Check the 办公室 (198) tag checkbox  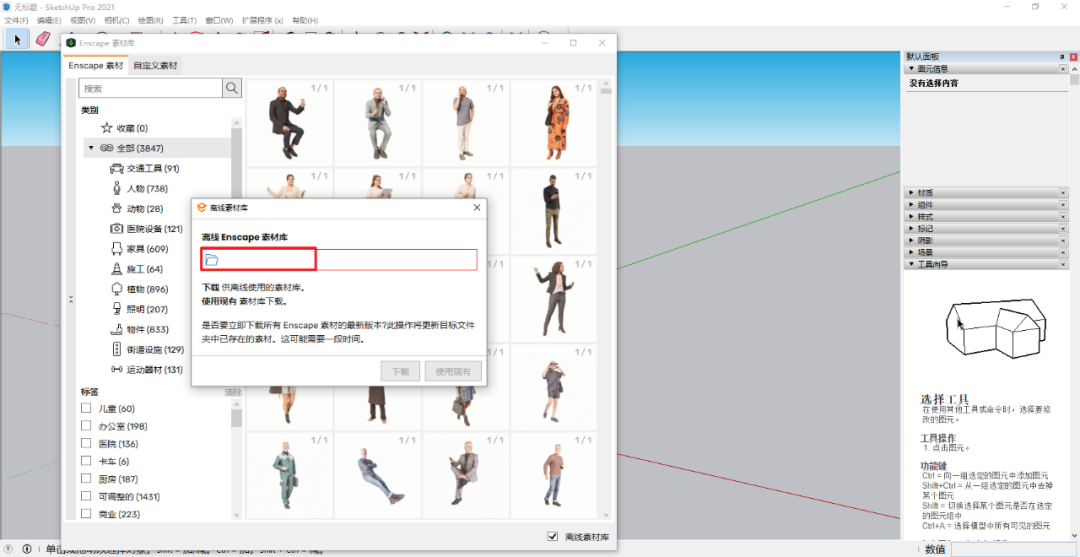(x=86, y=427)
